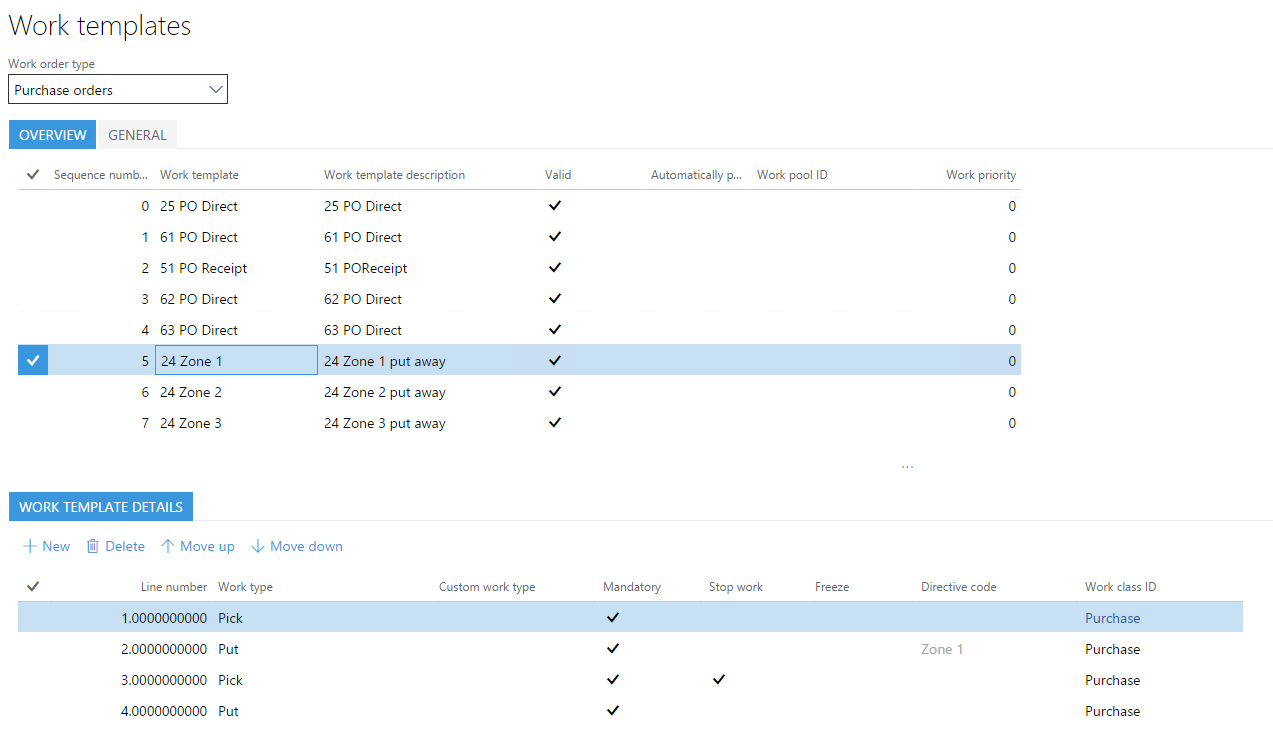Viewport: 1273px width, 744px height.
Task: Click the New plus icon
Action: click(x=30, y=546)
